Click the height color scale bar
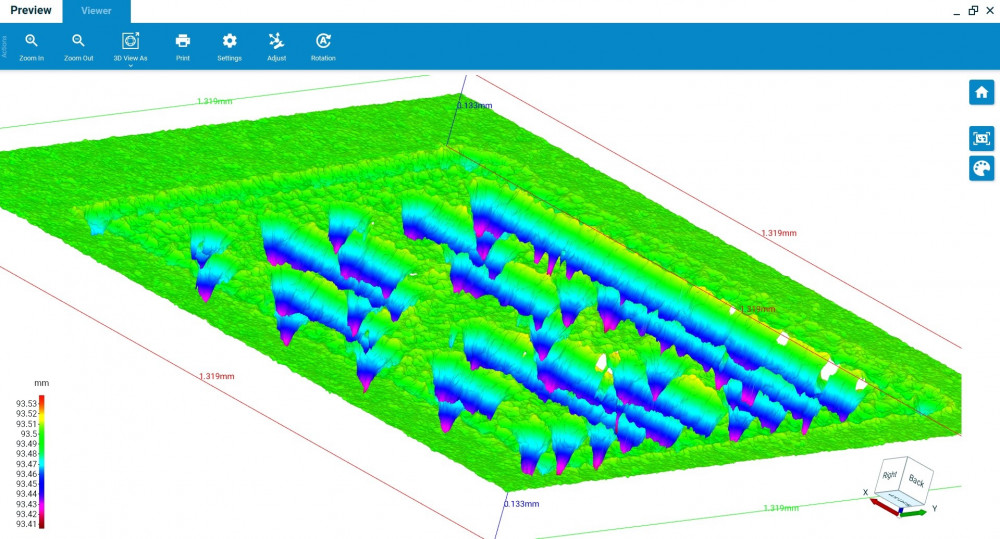Screen dimensions: 1000x539 (41, 462)
